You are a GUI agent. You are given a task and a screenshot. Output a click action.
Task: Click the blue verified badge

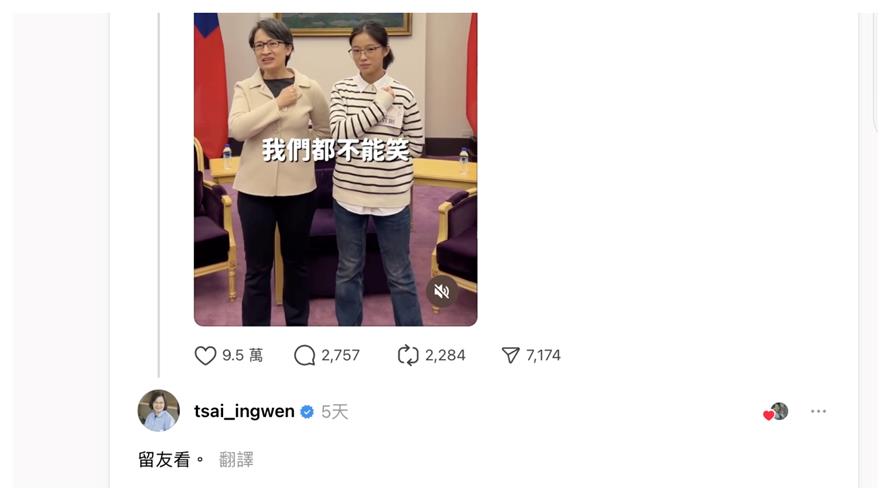pos(307,412)
